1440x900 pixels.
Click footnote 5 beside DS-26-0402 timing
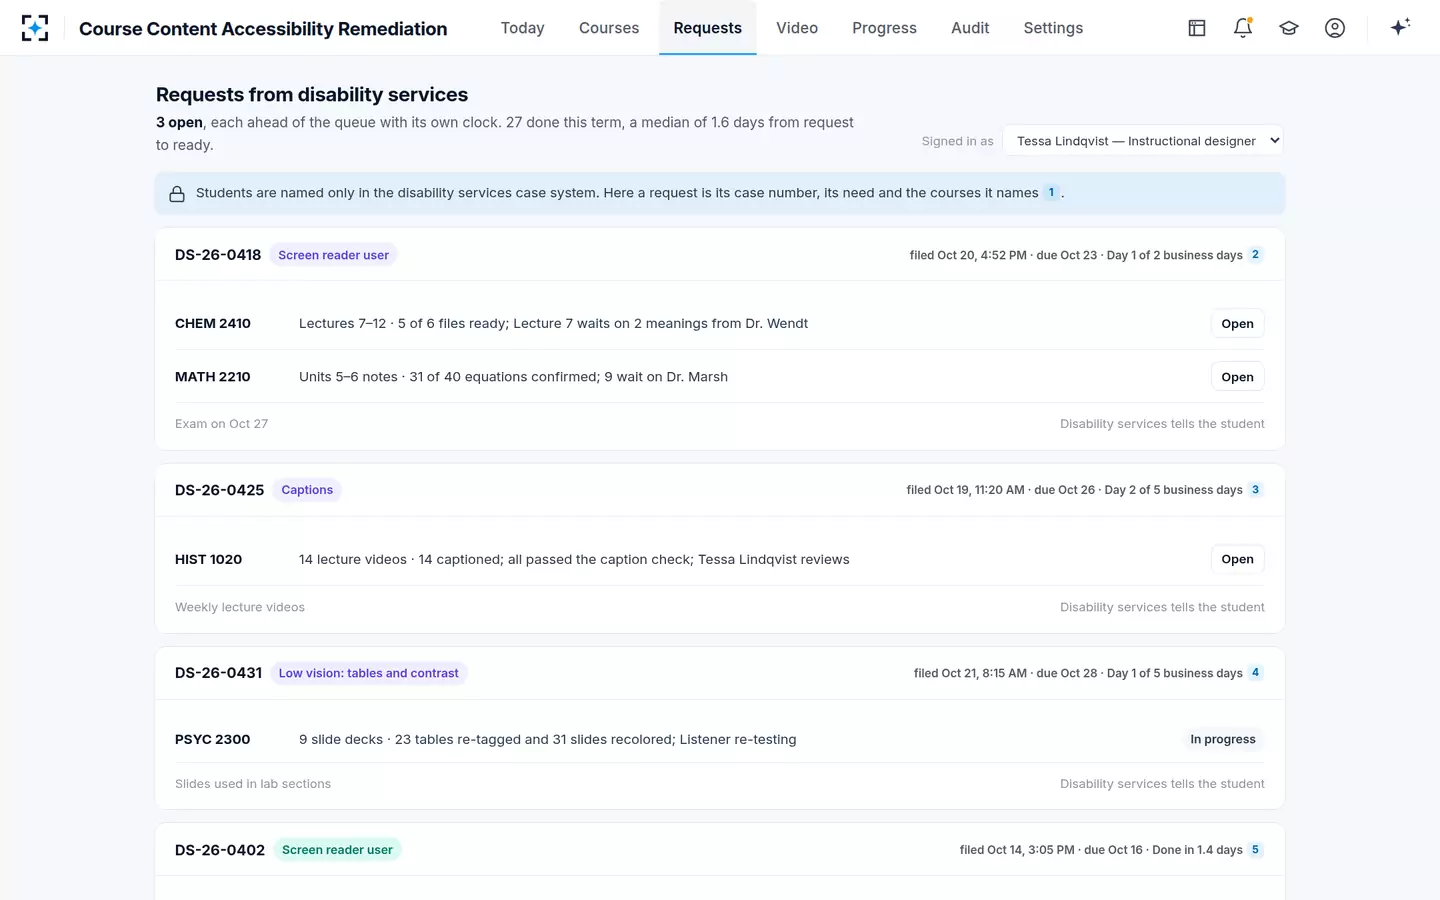coord(1255,850)
